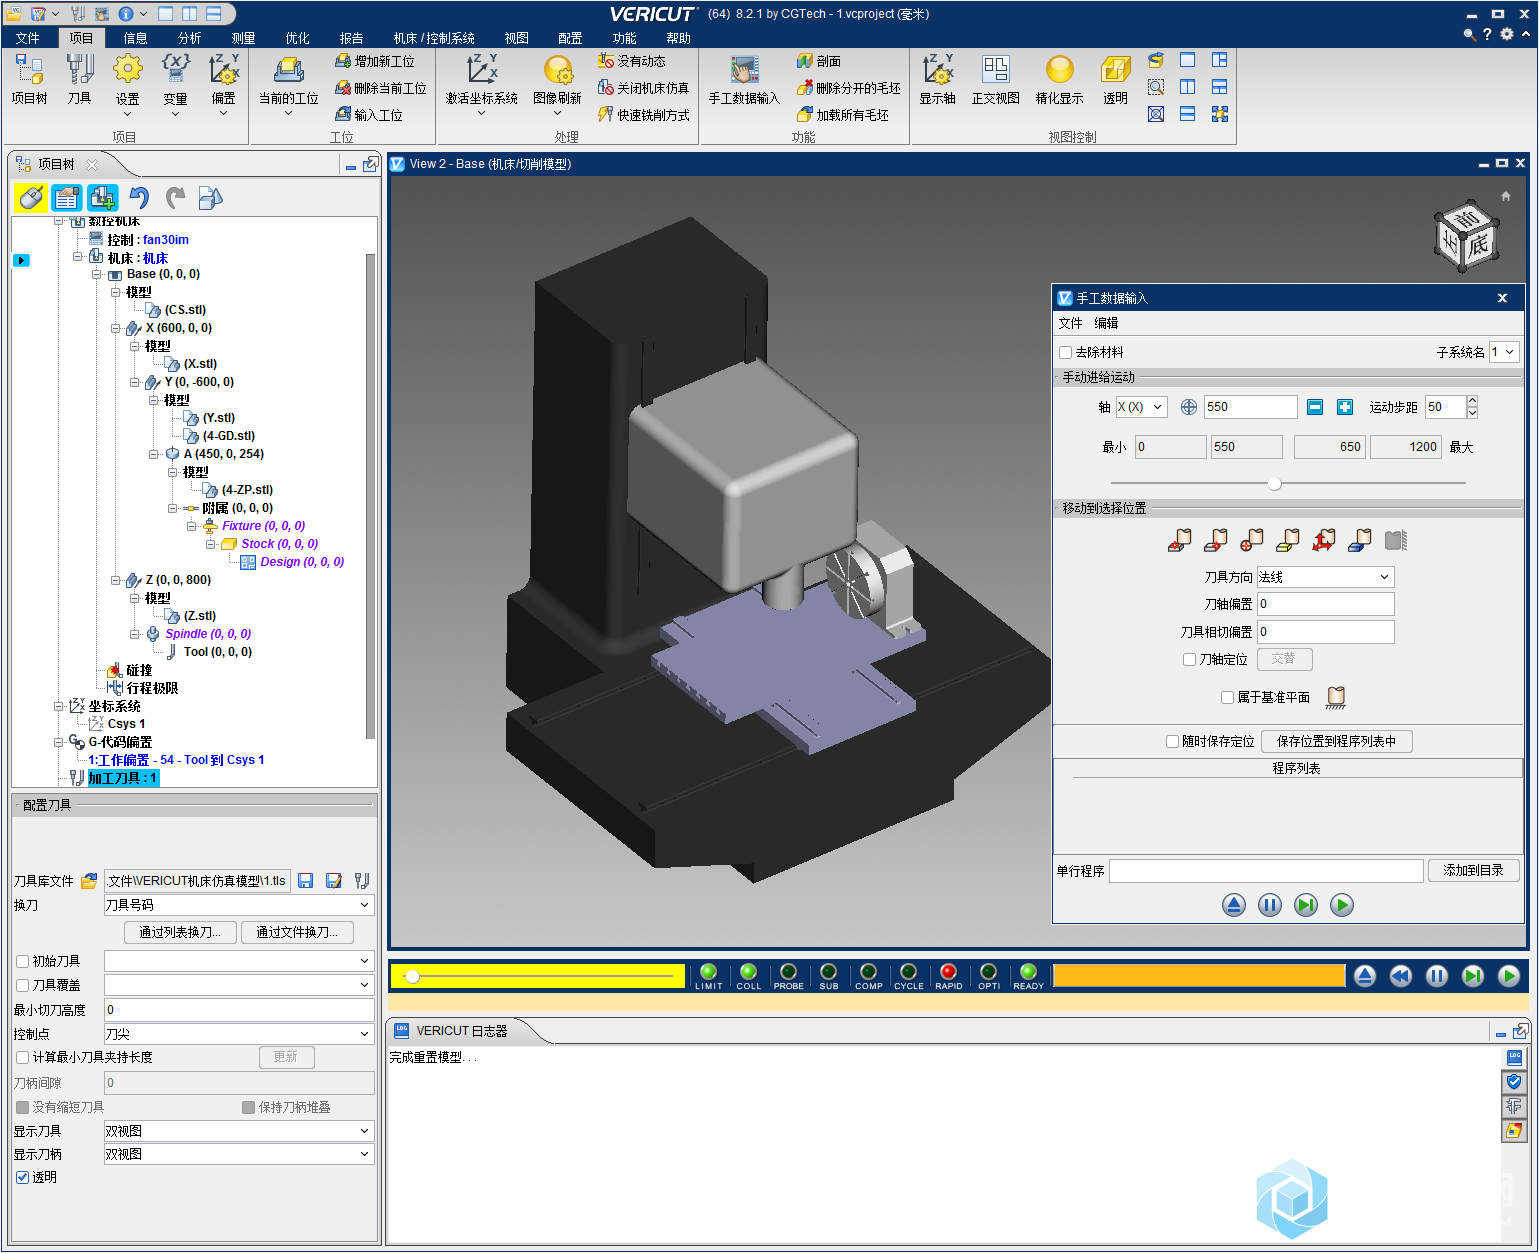Click the log settings icon in 日志器 sidebar
The image size is (1539, 1253).
pos(1514,1057)
